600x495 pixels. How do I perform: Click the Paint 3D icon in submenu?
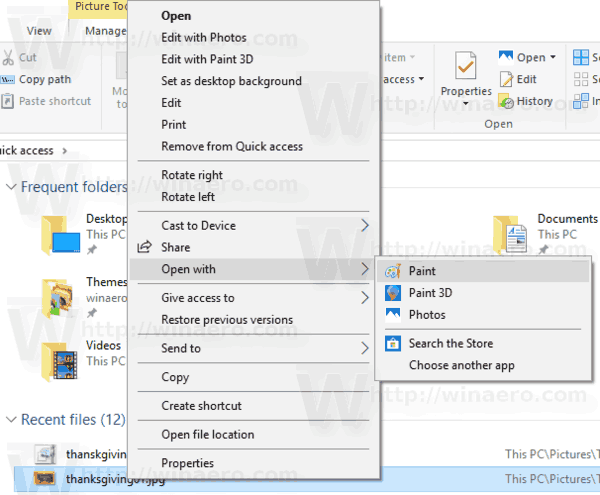coord(393,293)
